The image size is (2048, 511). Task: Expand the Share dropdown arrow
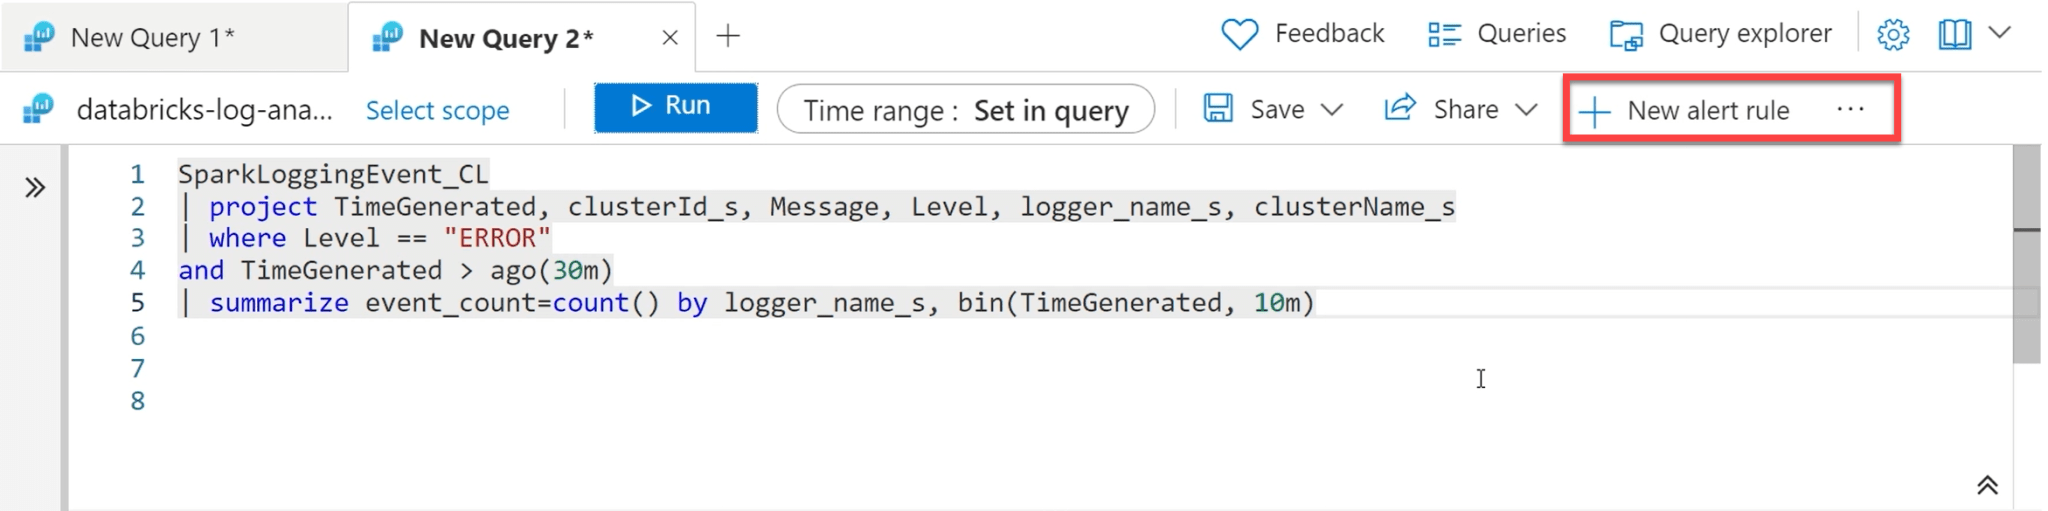[1526, 110]
